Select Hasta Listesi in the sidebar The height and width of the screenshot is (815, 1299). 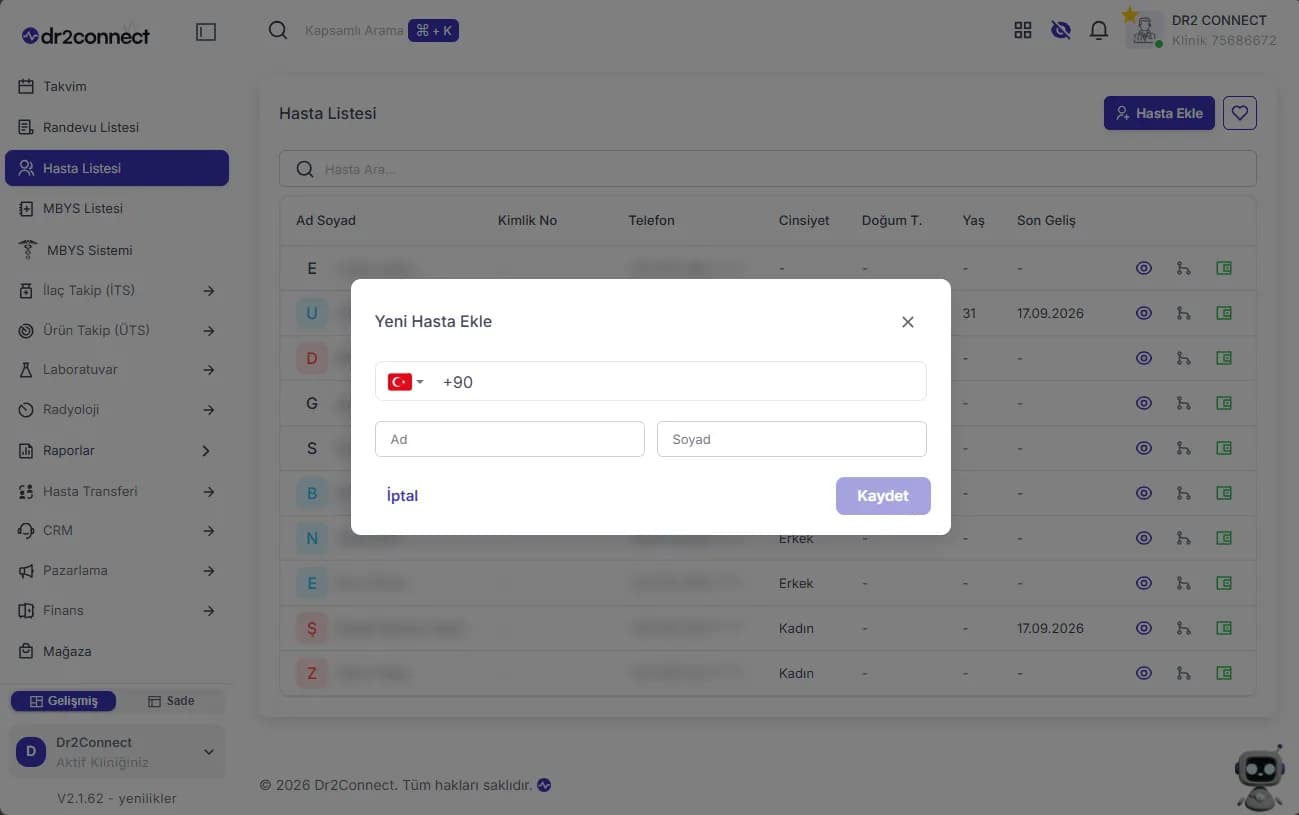pyautogui.click(x=117, y=168)
